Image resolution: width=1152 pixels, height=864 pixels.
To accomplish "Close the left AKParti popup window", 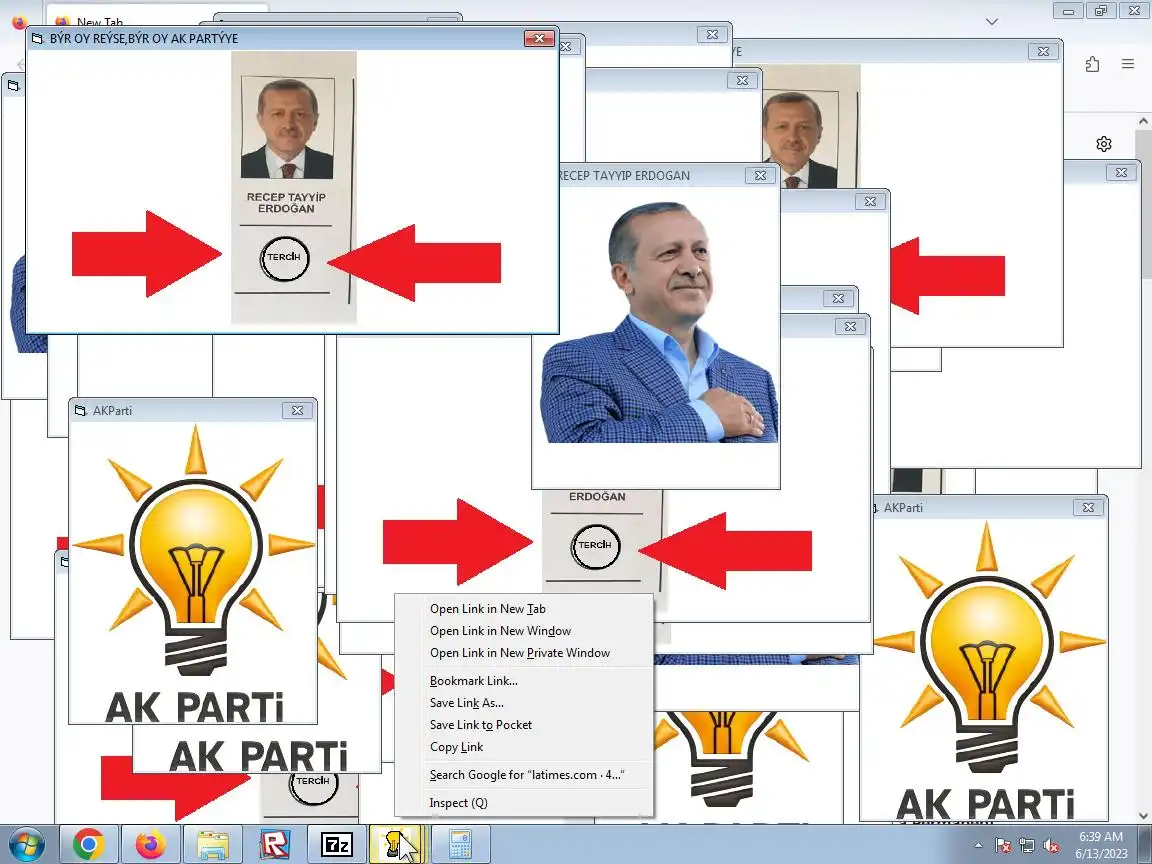I will (298, 411).
